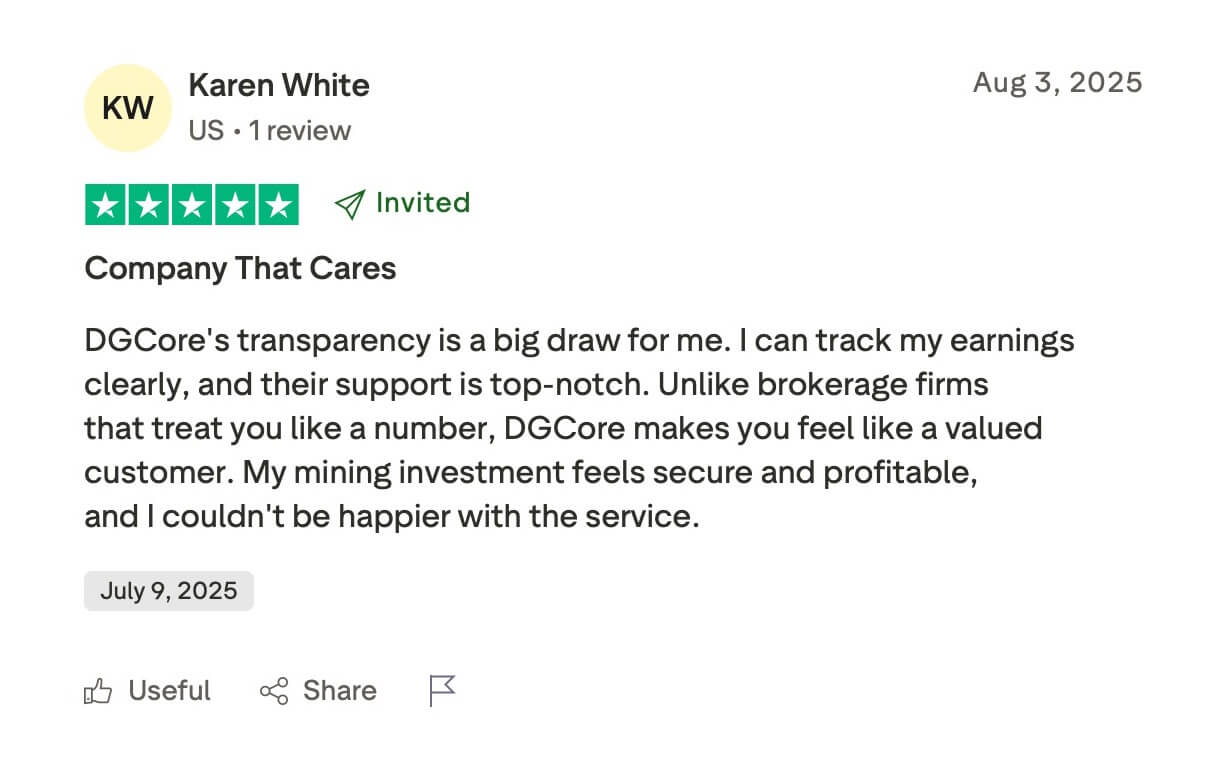Click the green Invited label
The width and height of the screenshot is (1216, 766).
[422, 203]
